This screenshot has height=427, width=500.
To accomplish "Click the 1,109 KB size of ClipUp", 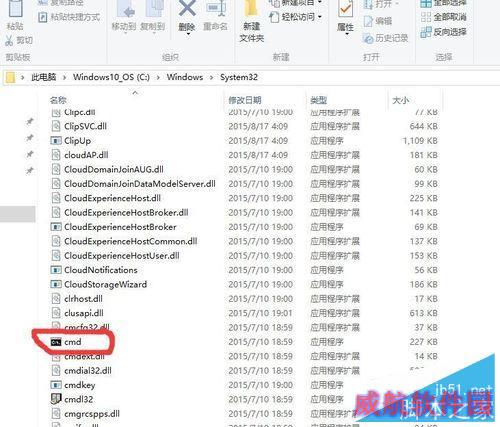I will (x=420, y=141).
